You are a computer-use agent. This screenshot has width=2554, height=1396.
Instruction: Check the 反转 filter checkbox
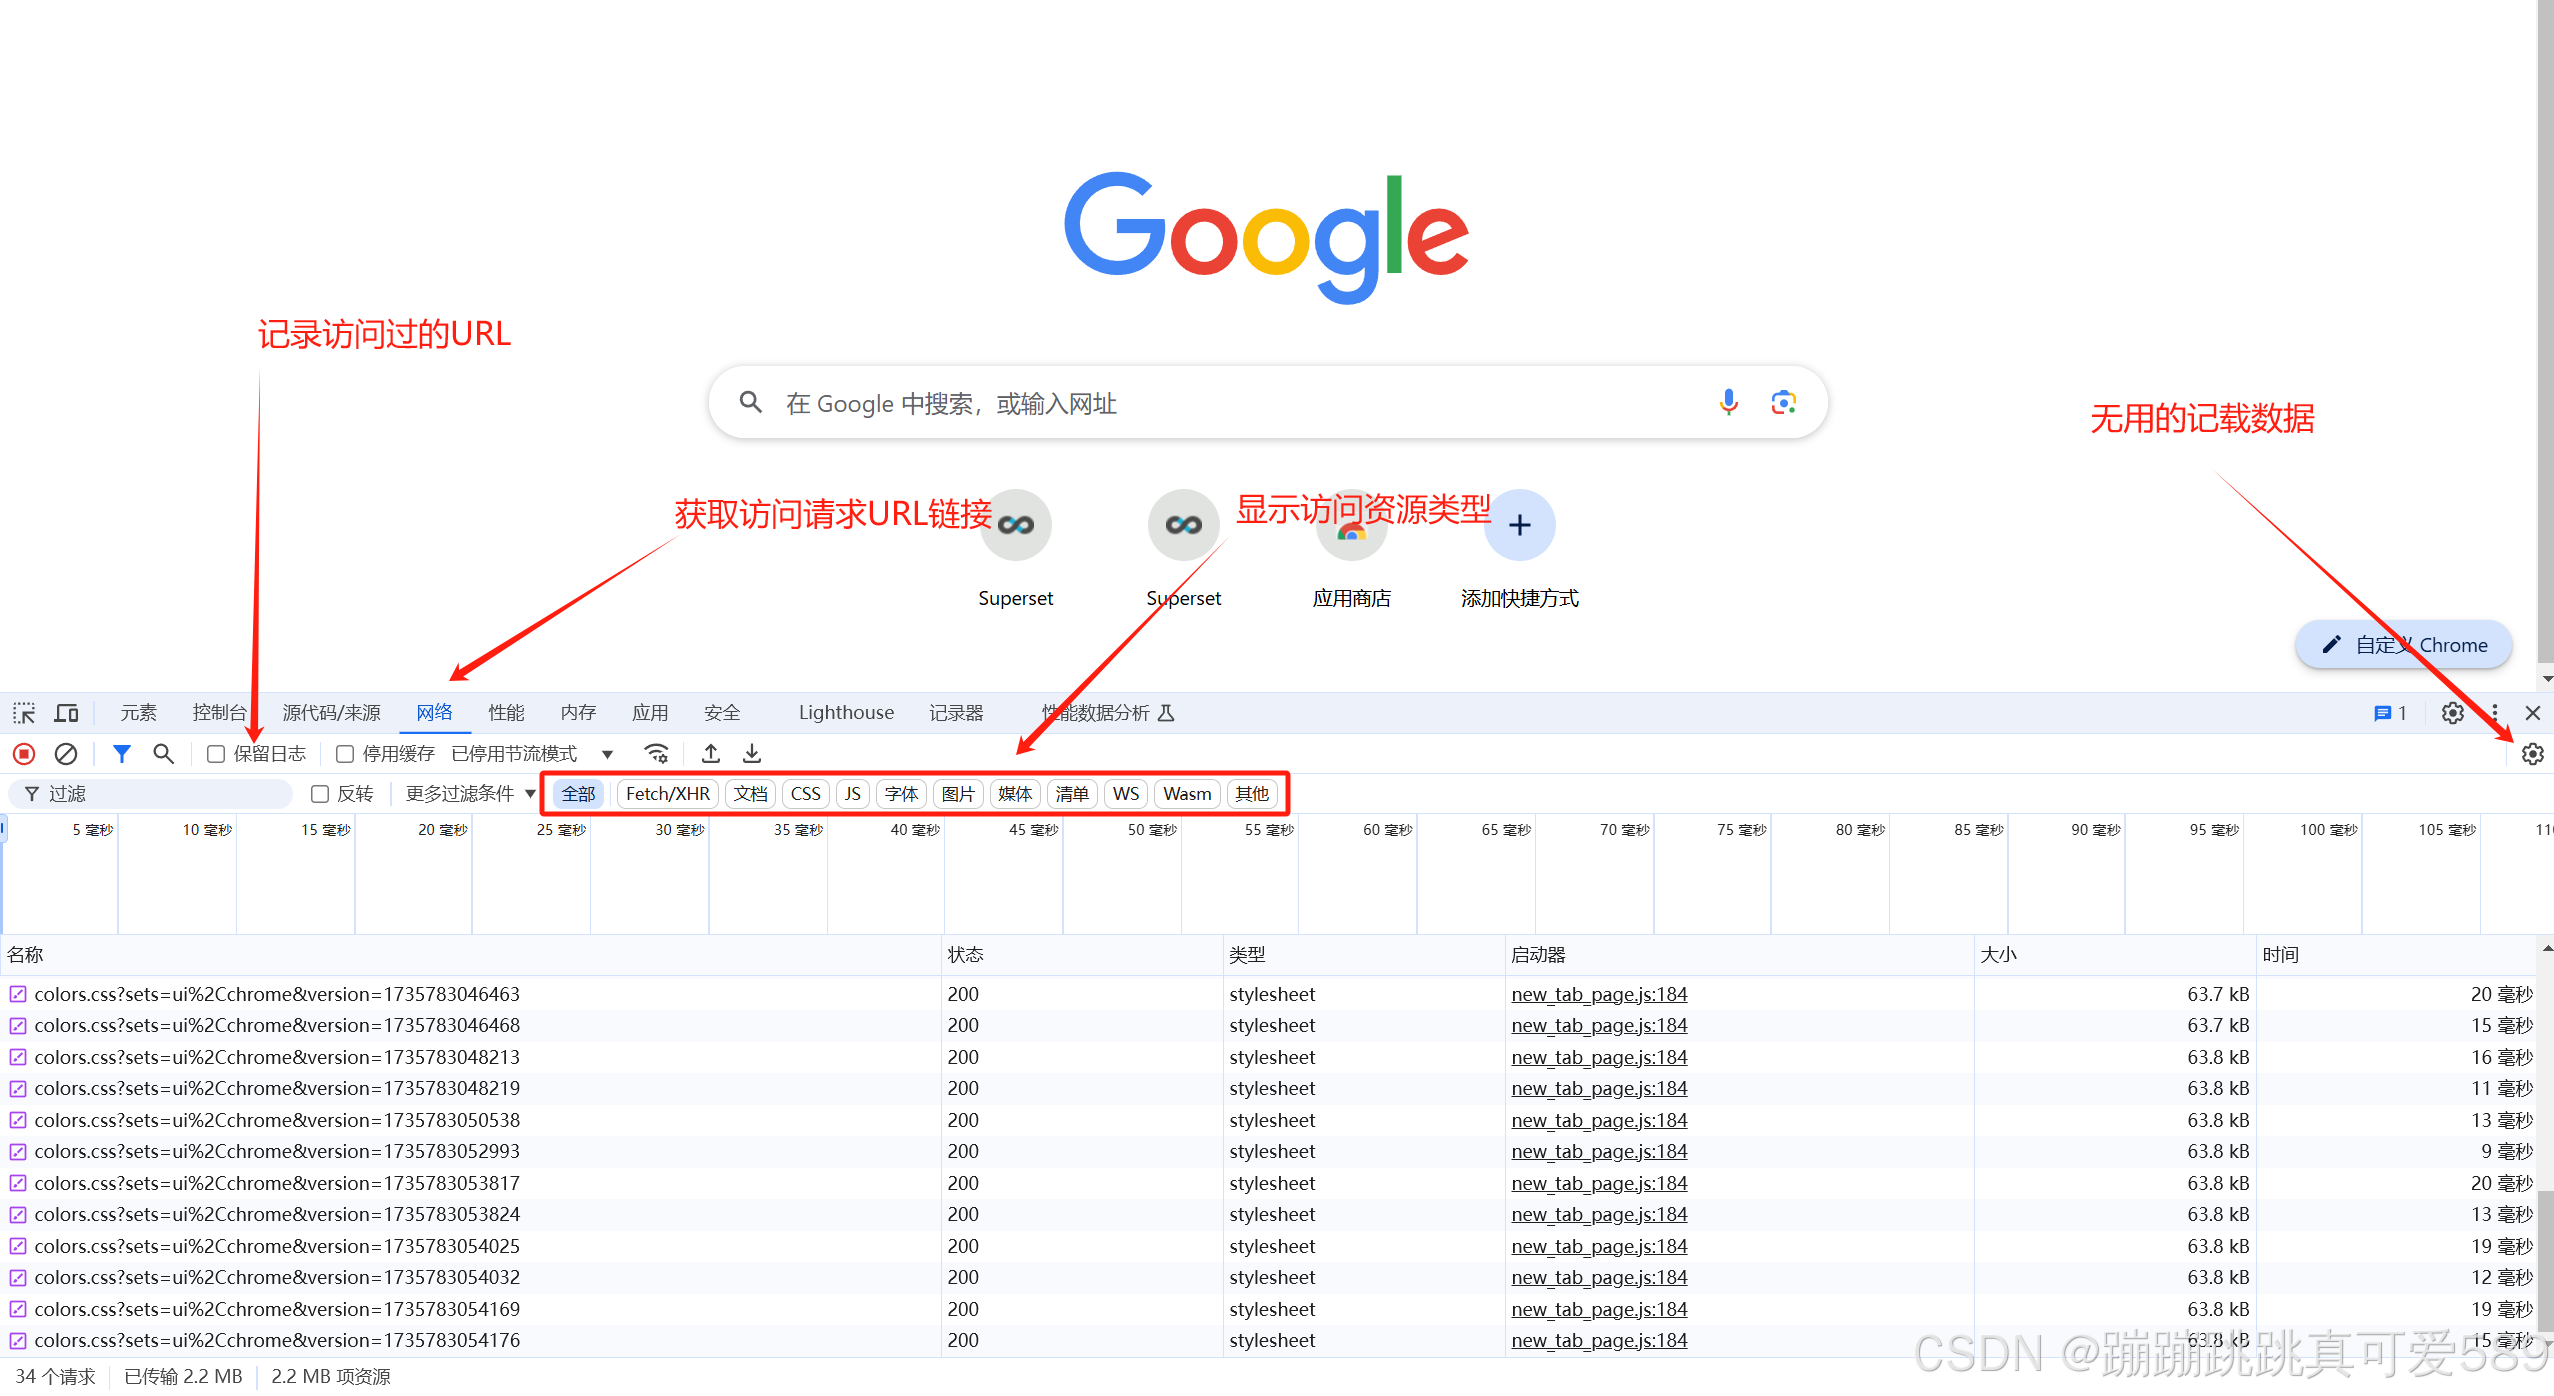point(320,794)
